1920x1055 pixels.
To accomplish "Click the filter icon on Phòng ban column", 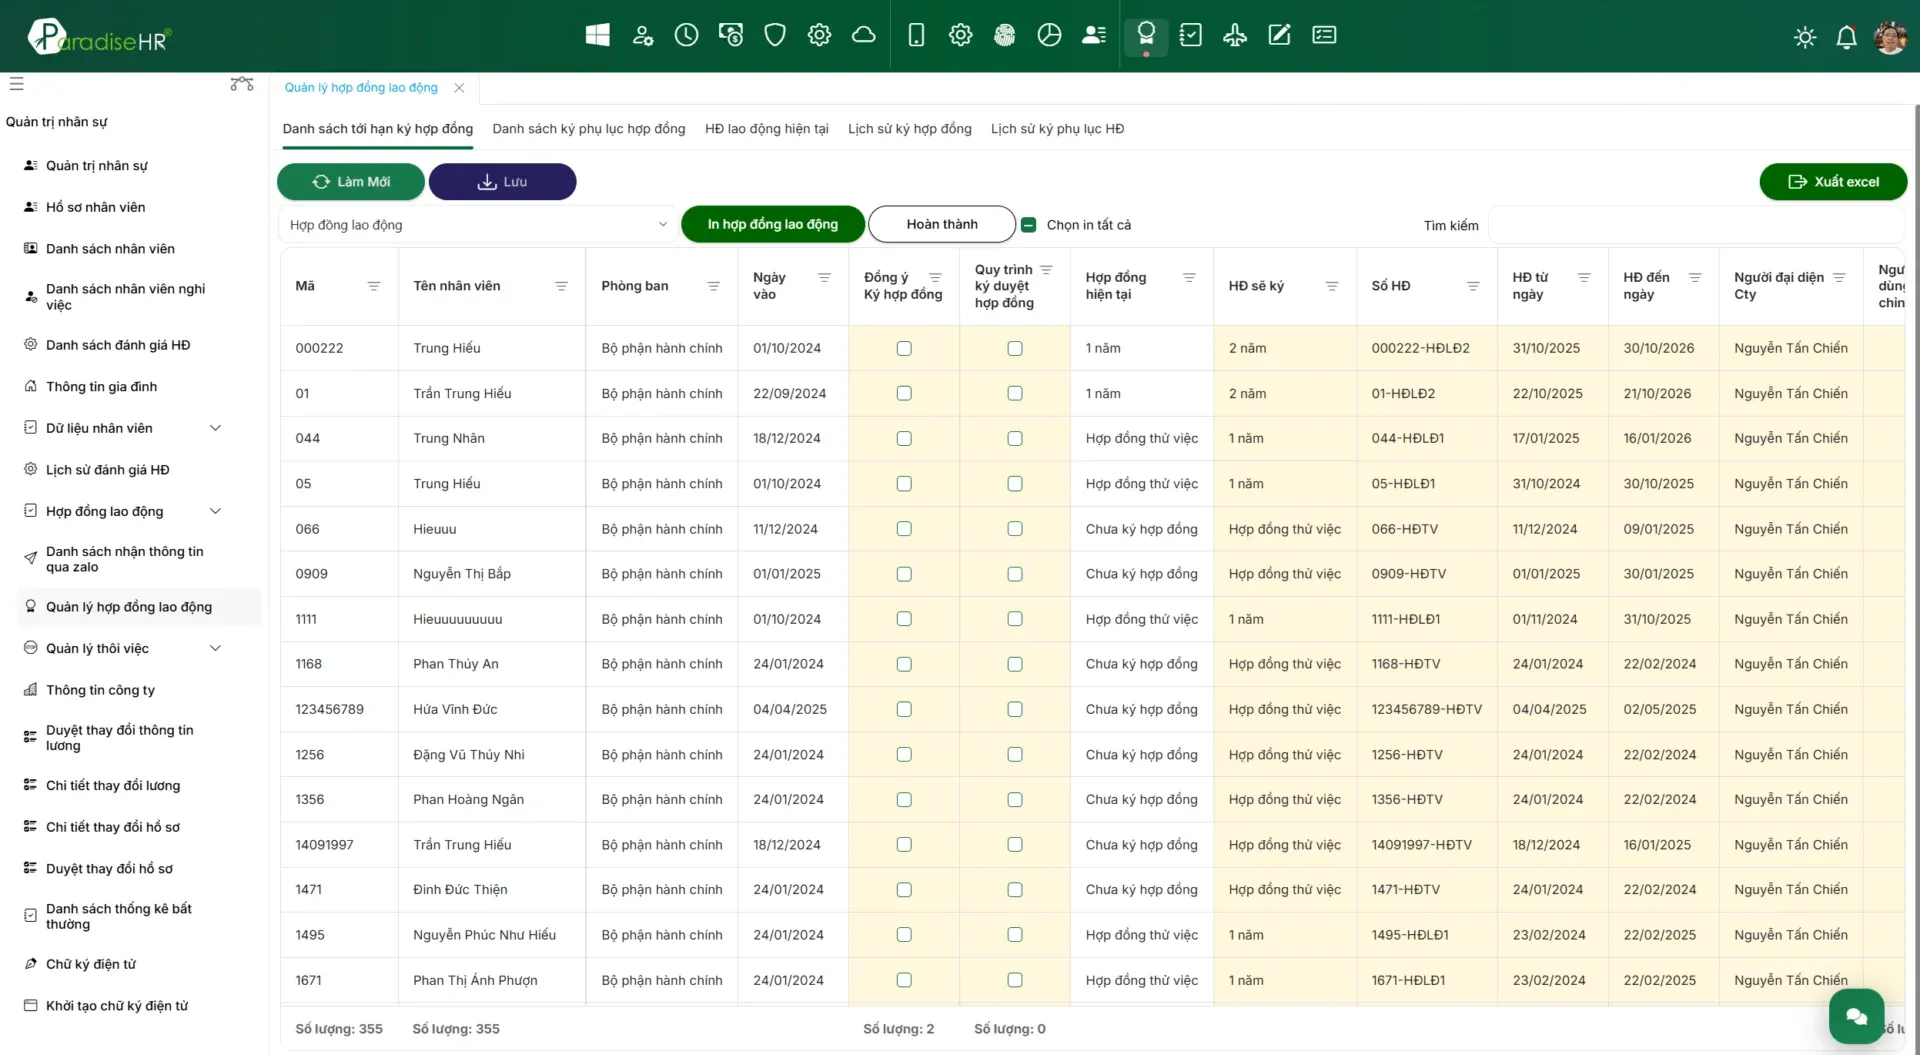I will click(x=713, y=286).
